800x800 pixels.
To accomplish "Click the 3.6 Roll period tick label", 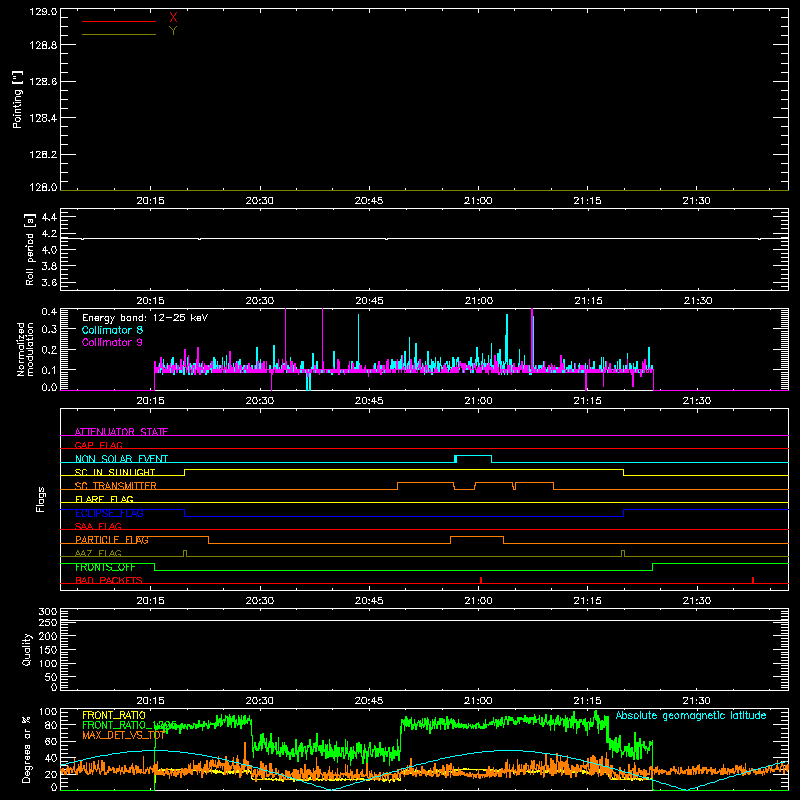I will click(x=49, y=282).
